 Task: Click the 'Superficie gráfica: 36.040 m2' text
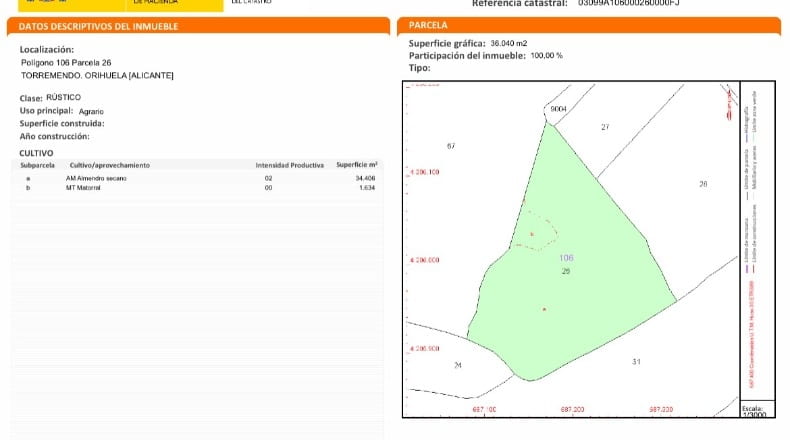click(468, 43)
